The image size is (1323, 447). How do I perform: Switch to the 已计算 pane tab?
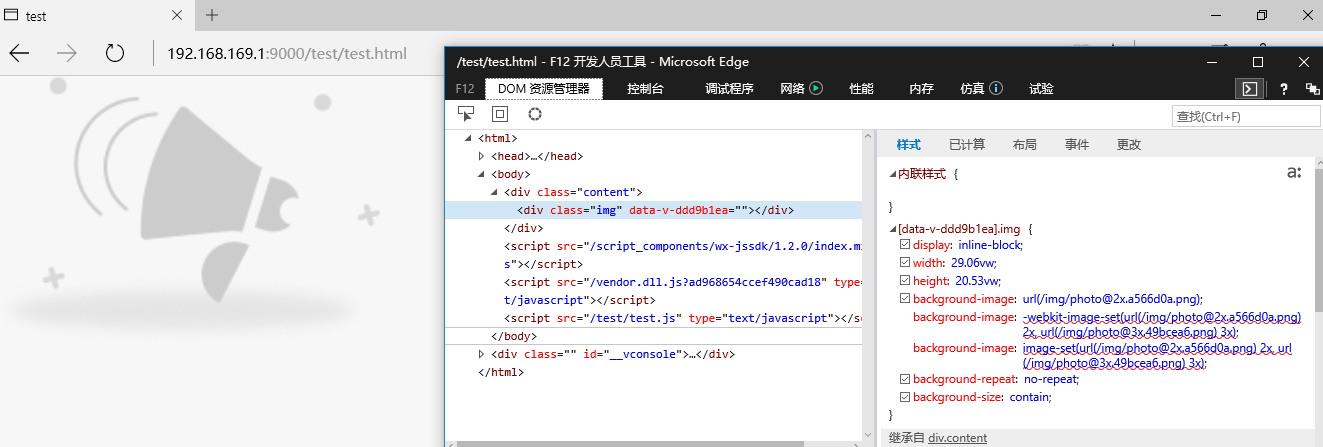(x=967, y=145)
